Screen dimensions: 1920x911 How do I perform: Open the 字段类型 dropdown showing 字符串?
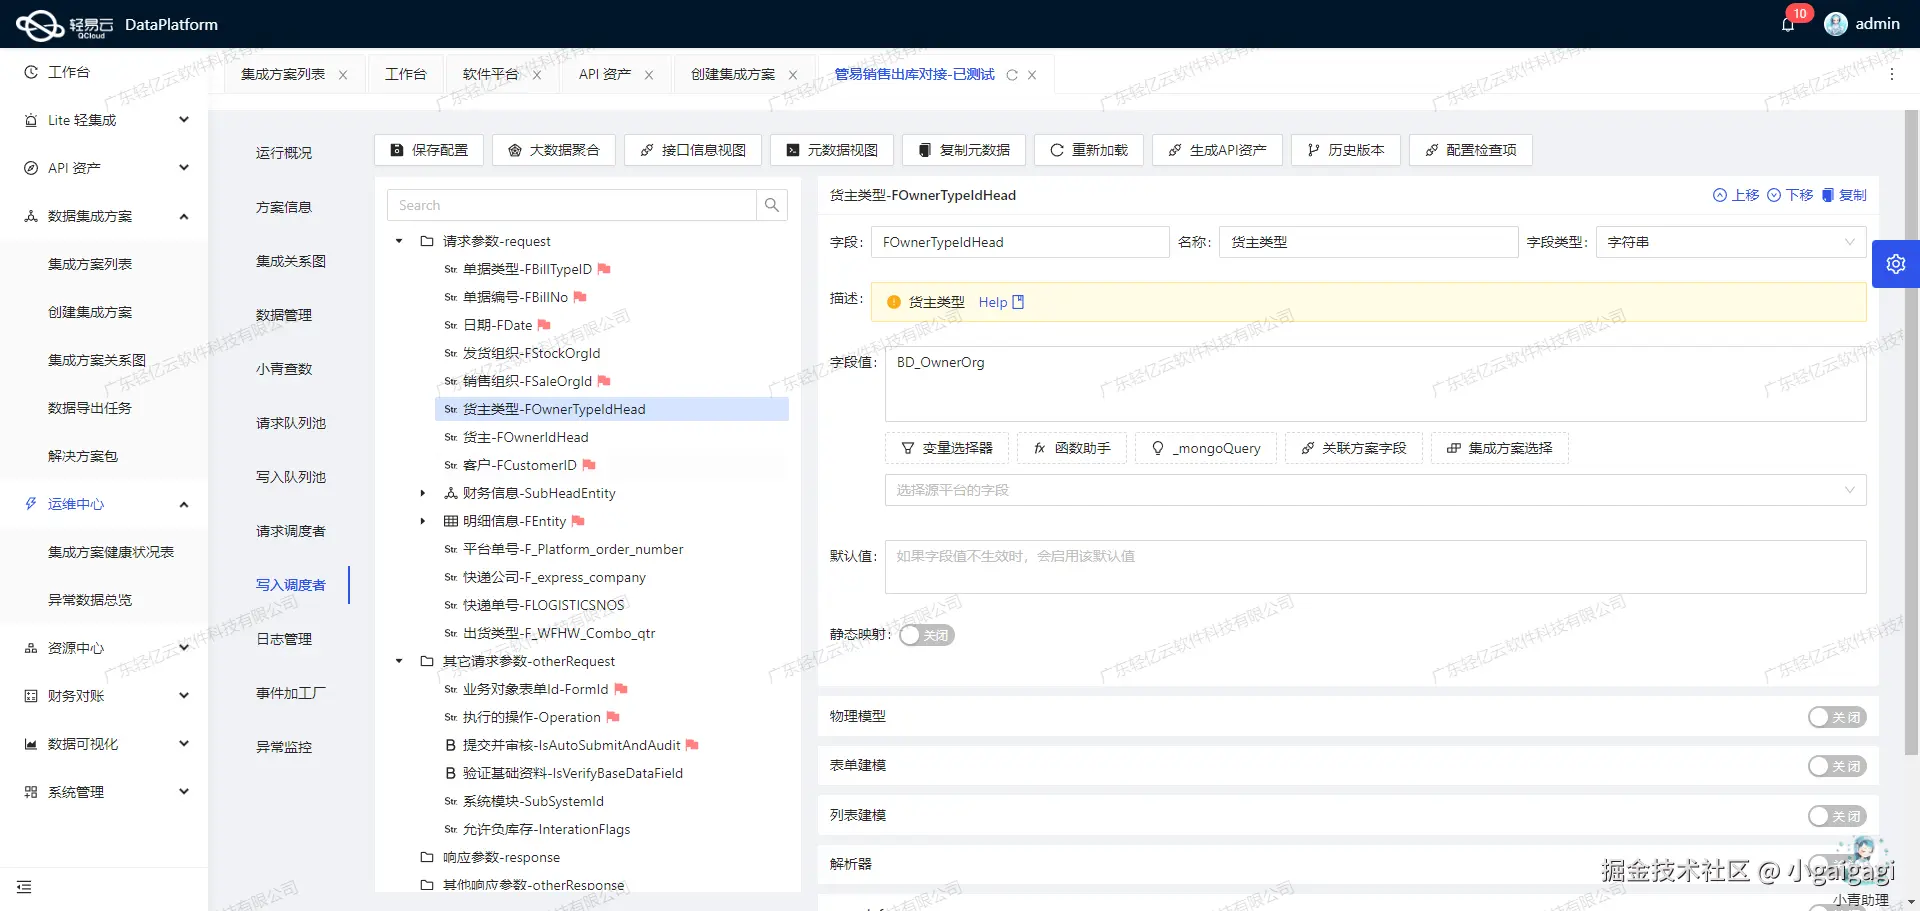click(1730, 241)
